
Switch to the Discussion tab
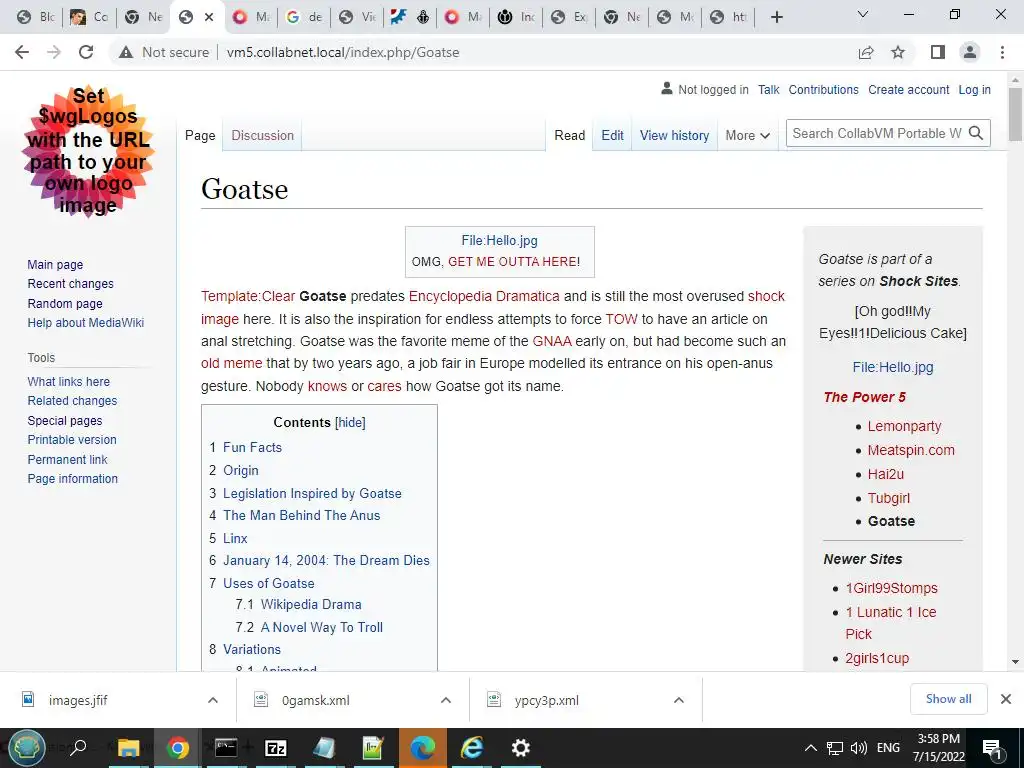point(263,135)
